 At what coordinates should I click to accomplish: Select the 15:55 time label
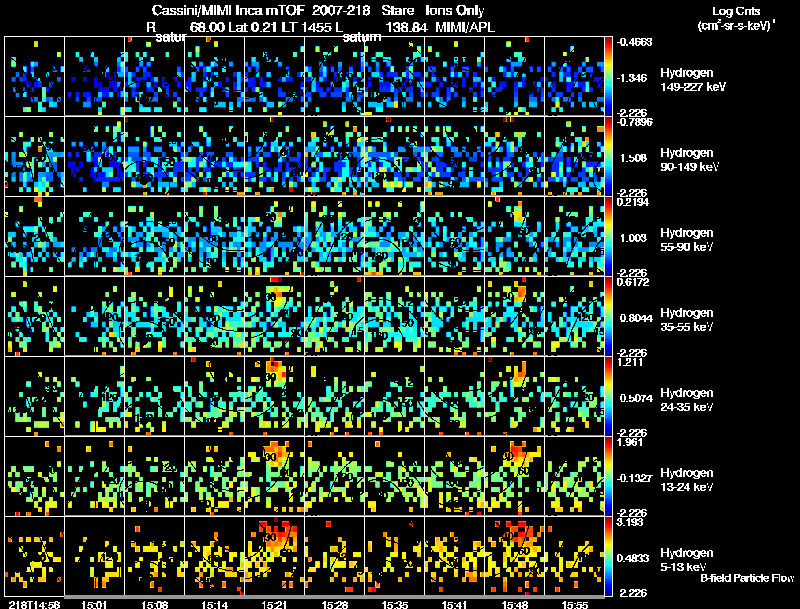click(x=574, y=604)
